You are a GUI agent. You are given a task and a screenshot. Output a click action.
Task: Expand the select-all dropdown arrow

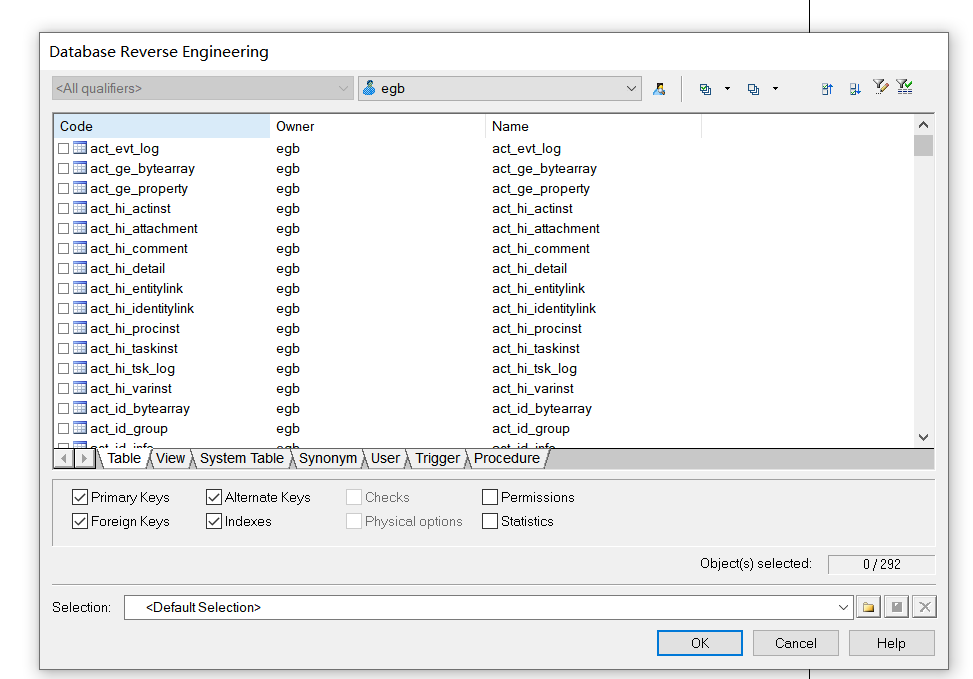tap(726, 88)
